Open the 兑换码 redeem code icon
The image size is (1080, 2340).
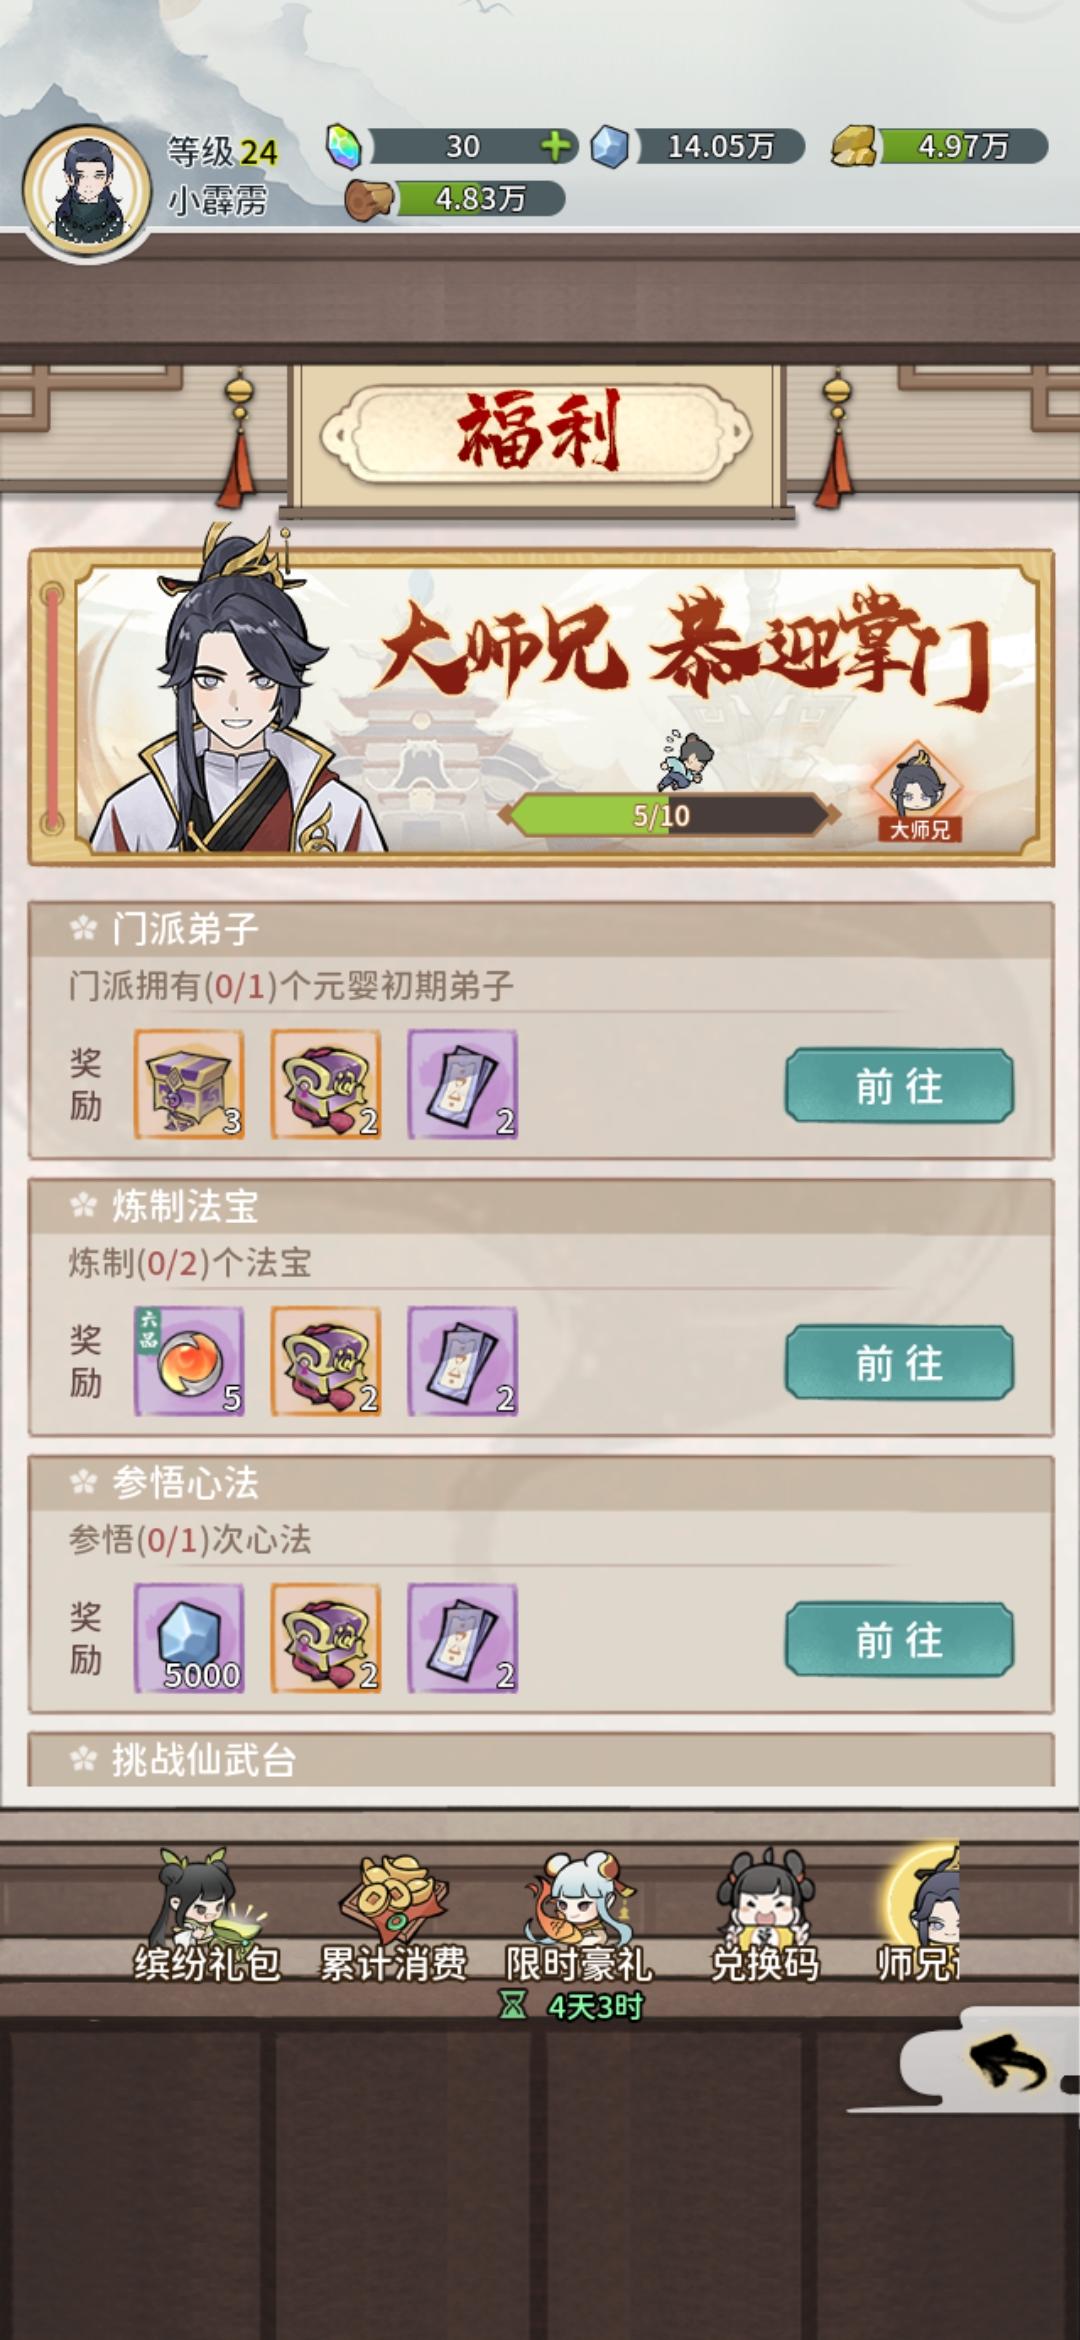pyautogui.click(x=765, y=1916)
